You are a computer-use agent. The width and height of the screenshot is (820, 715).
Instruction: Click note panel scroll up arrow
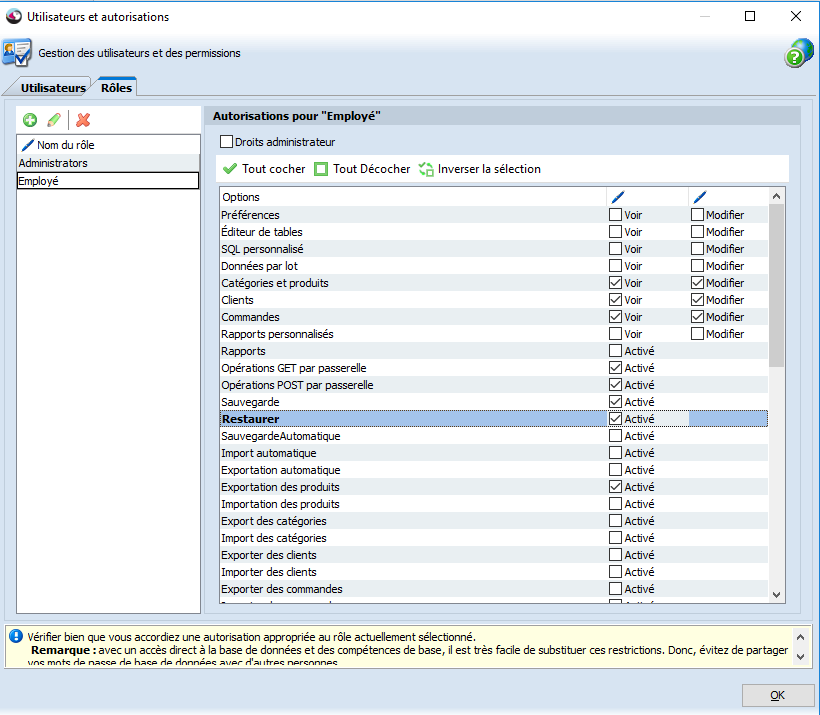(801, 637)
